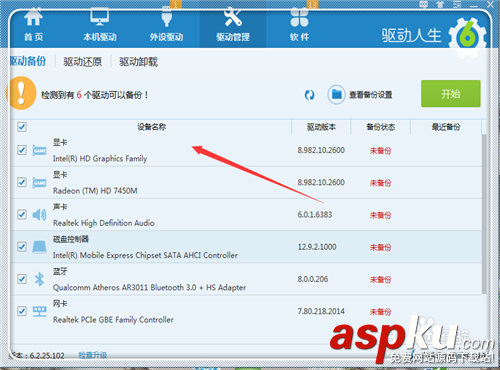Select Realtek PCIe GBE Family Controller text
This screenshot has width=500, height=370.
pyautogui.click(x=113, y=320)
